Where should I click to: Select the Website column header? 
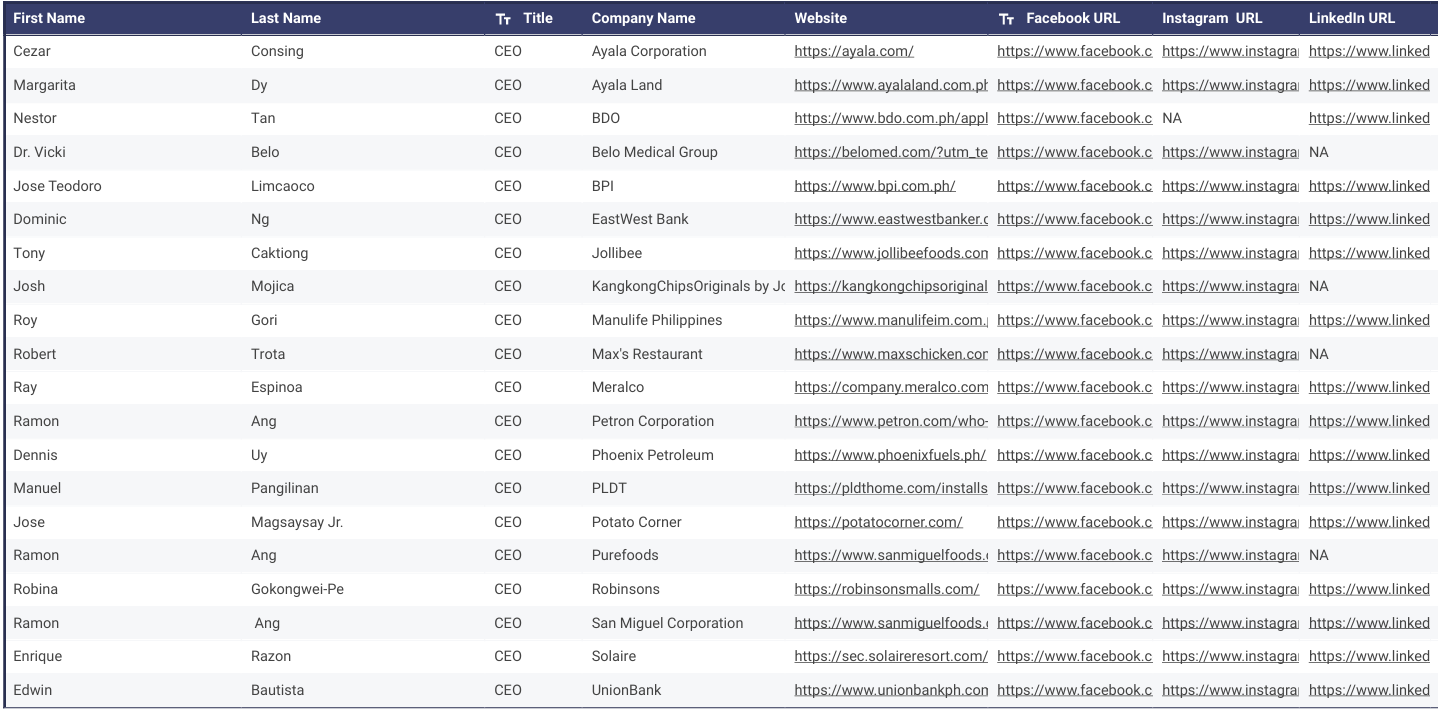click(x=820, y=18)
